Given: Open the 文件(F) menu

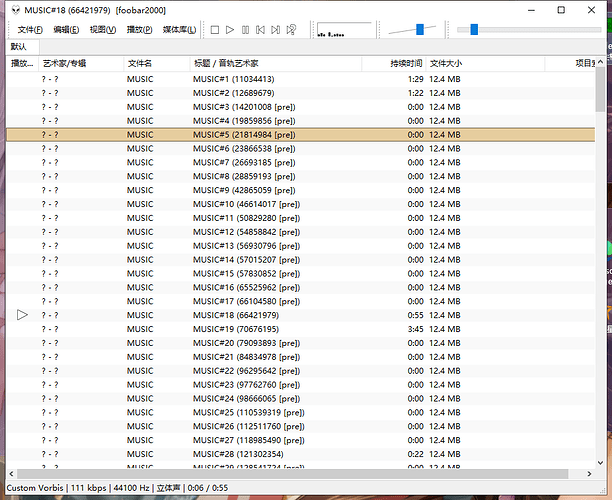Looking at the screenshot, I should (30, 30).
